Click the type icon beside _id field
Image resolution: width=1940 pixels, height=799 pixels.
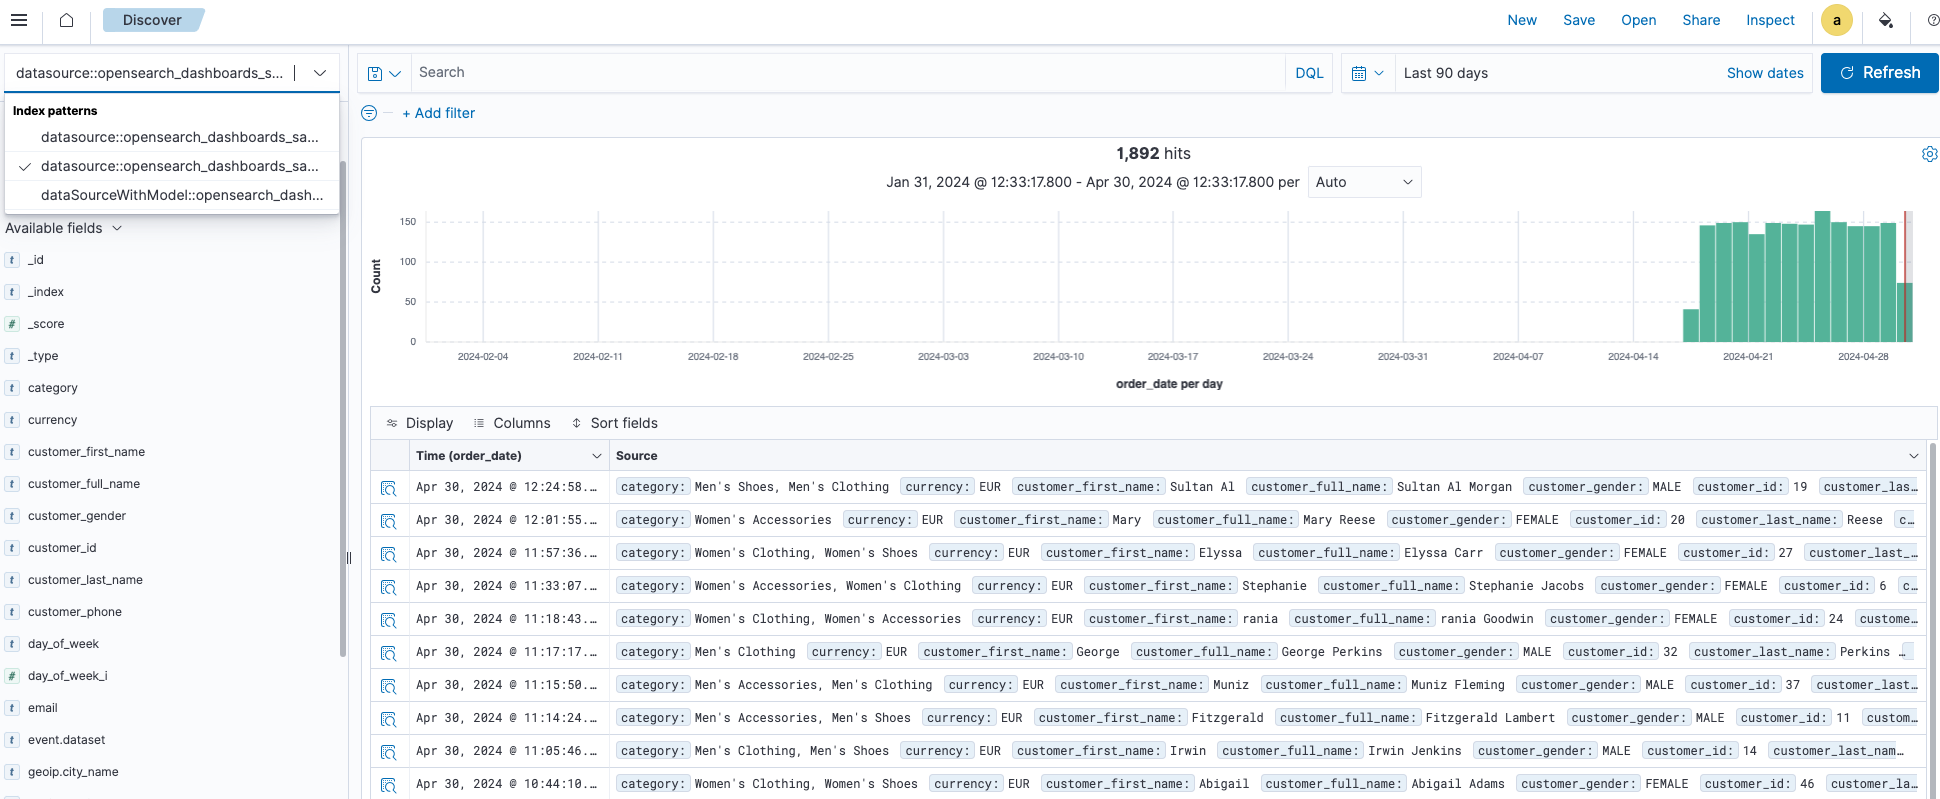(12, 260)
